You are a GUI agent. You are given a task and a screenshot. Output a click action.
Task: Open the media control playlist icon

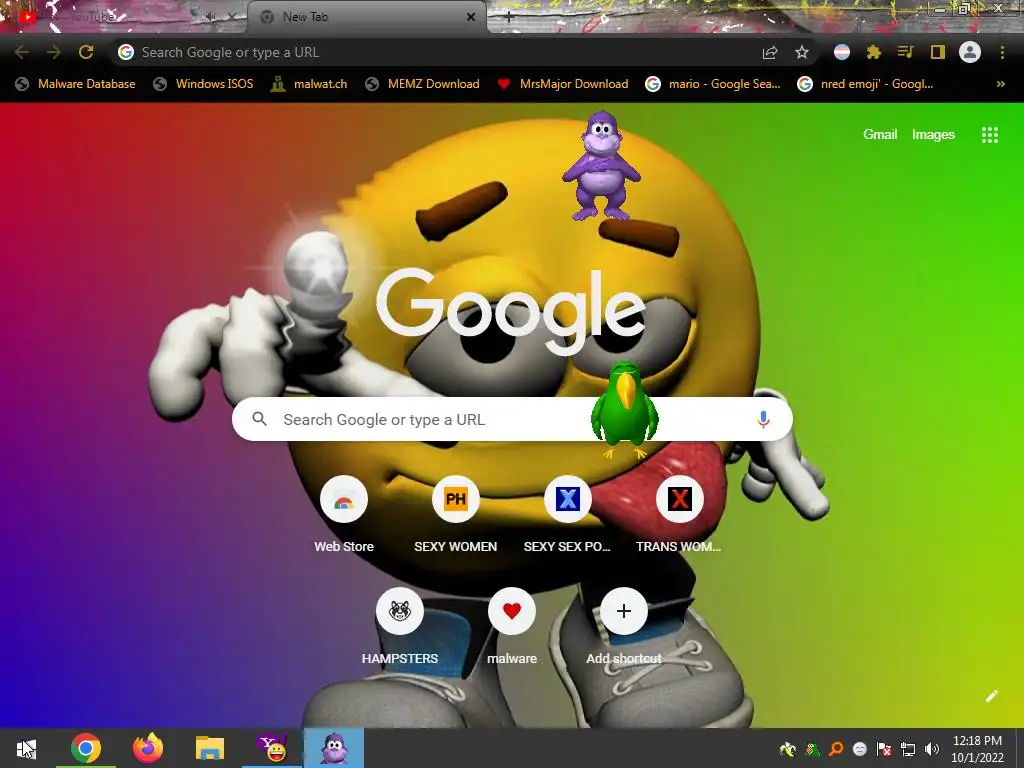905,52
